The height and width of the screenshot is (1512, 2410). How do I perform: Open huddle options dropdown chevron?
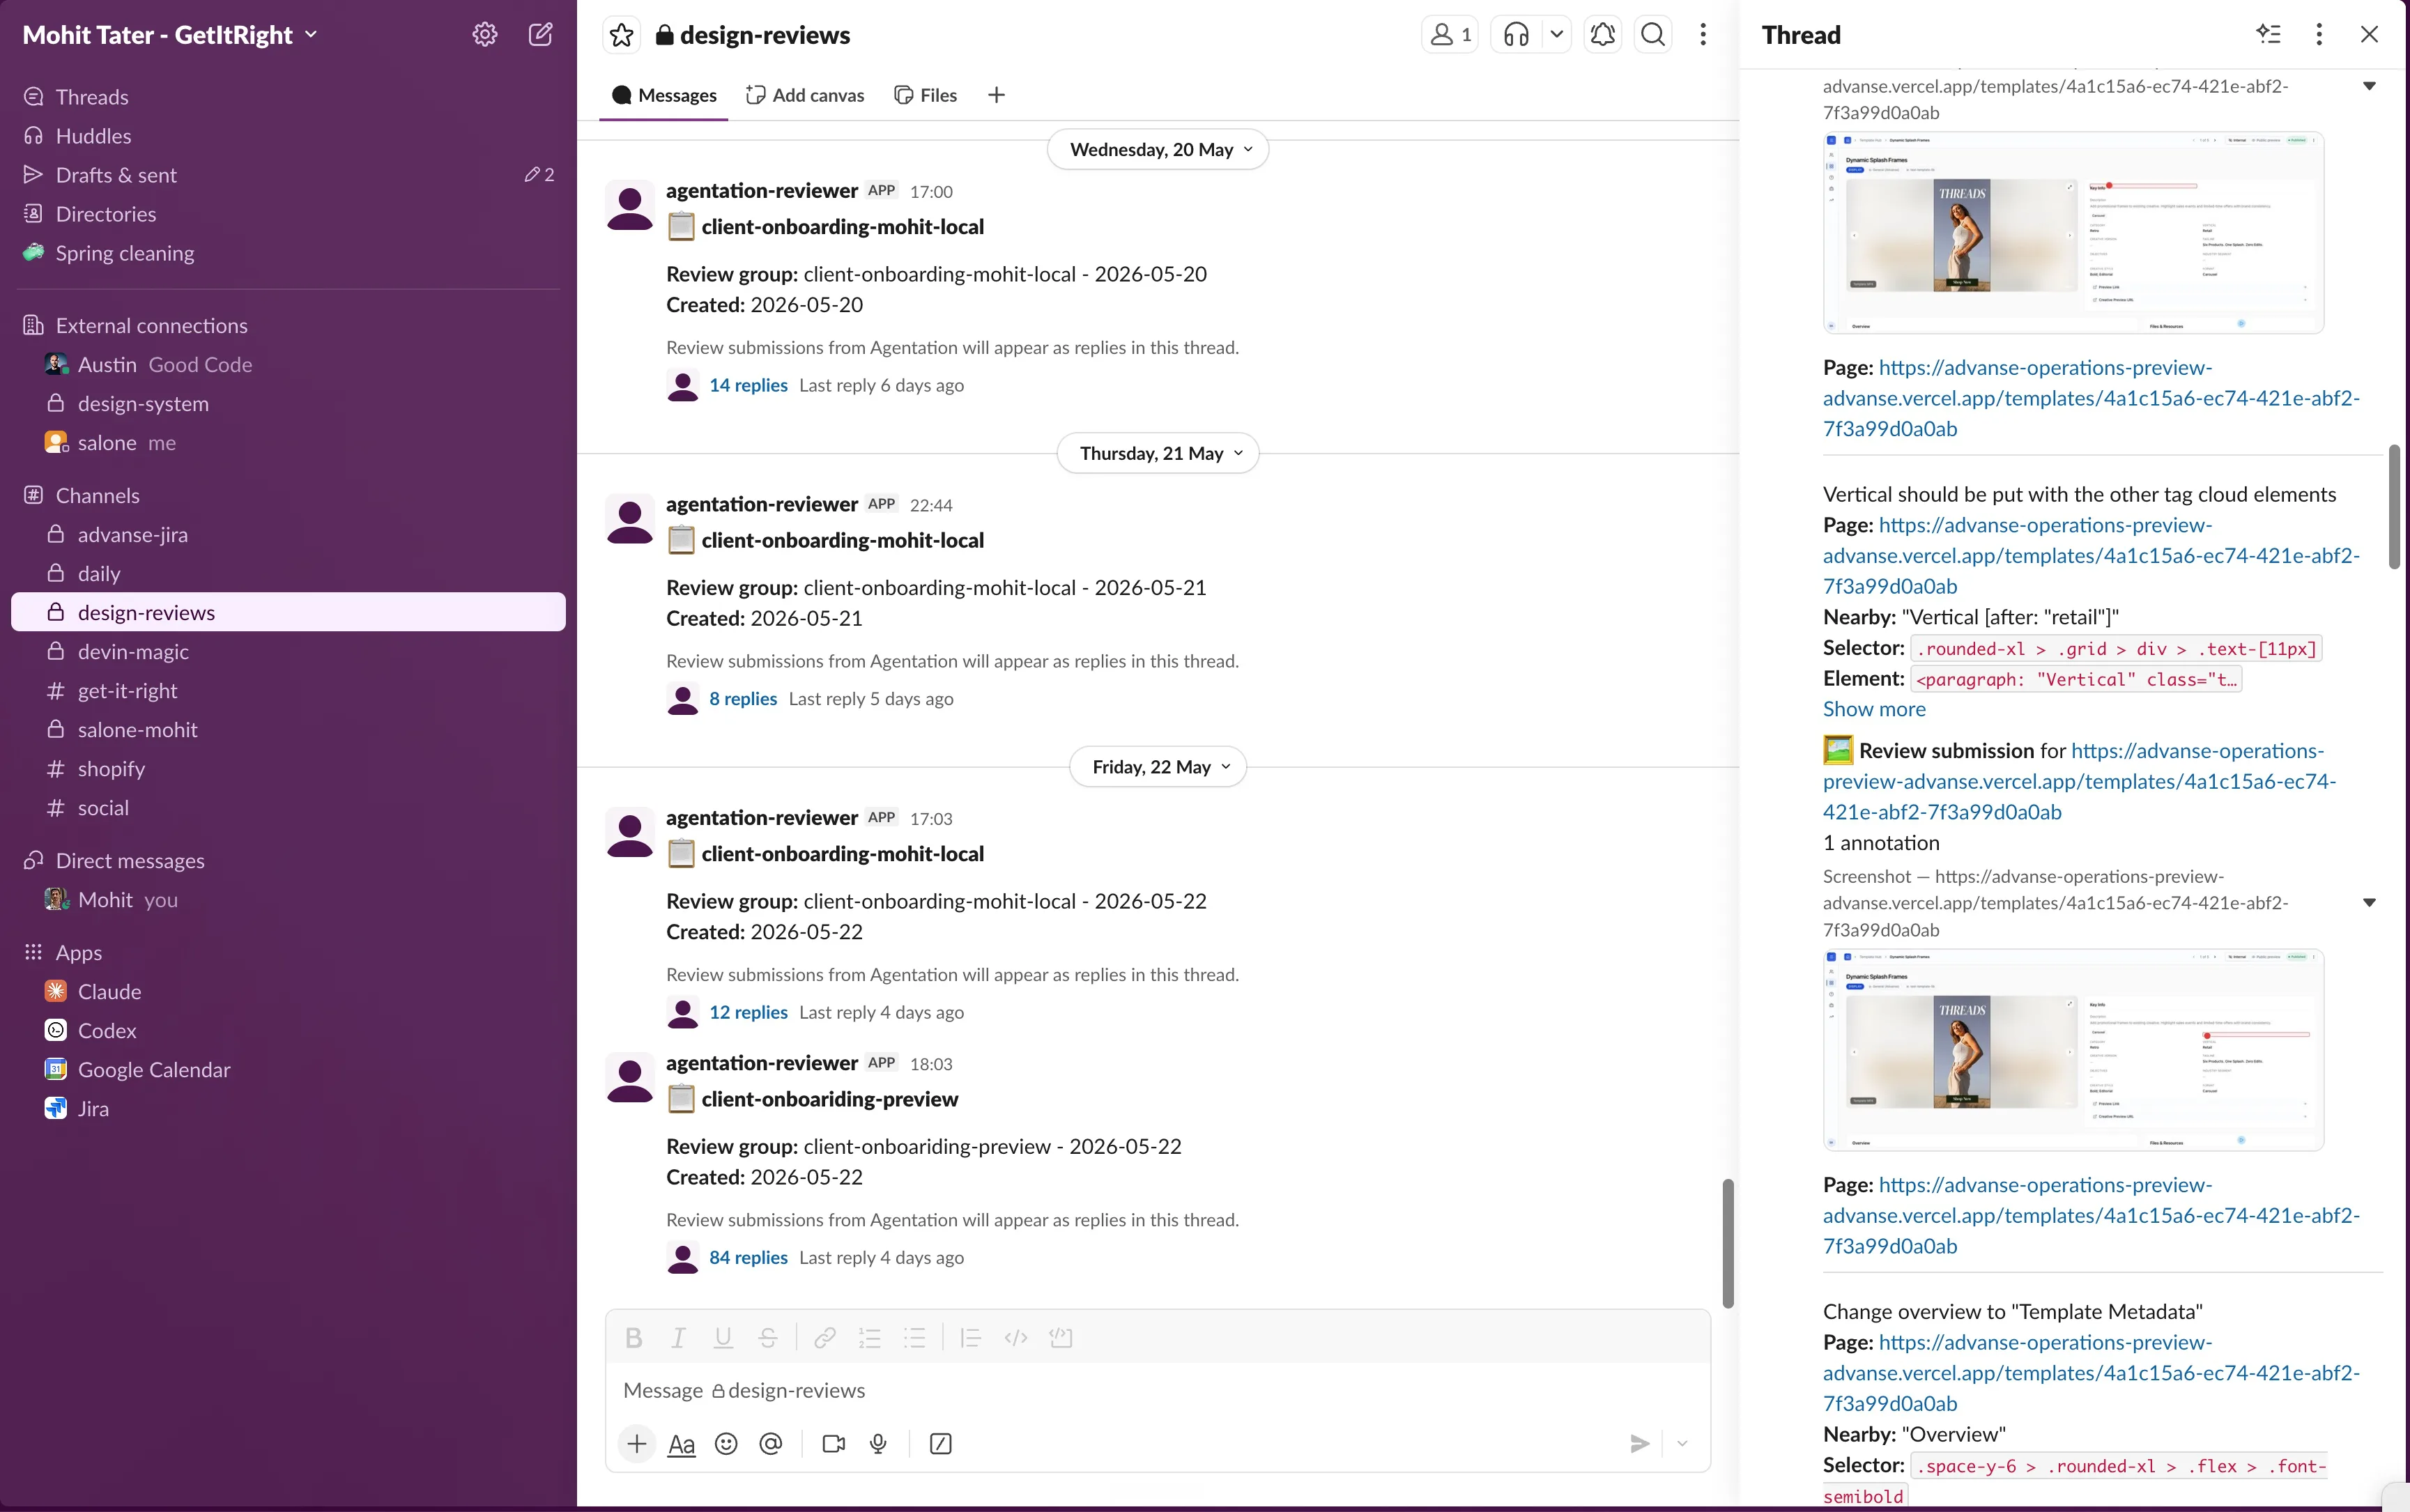coord(1556,35)
